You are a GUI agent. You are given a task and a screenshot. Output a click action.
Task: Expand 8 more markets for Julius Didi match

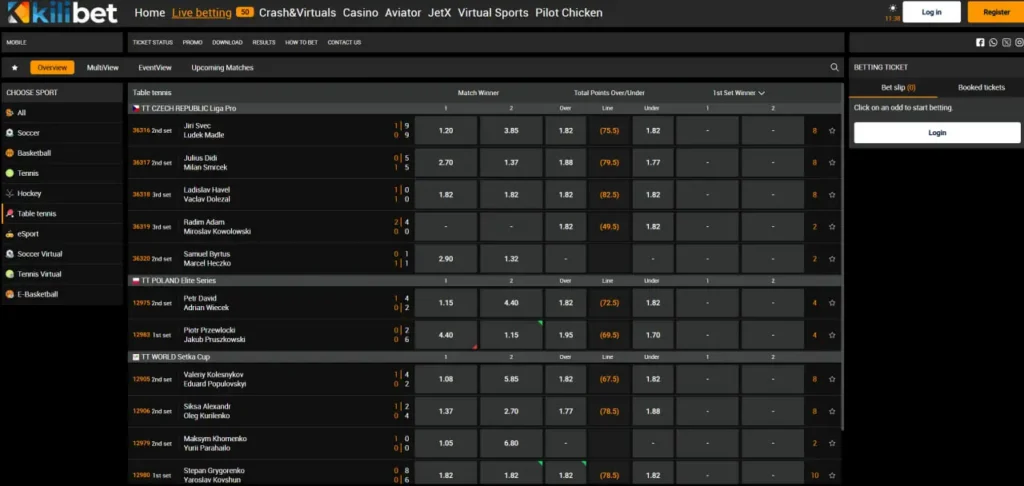814,163
